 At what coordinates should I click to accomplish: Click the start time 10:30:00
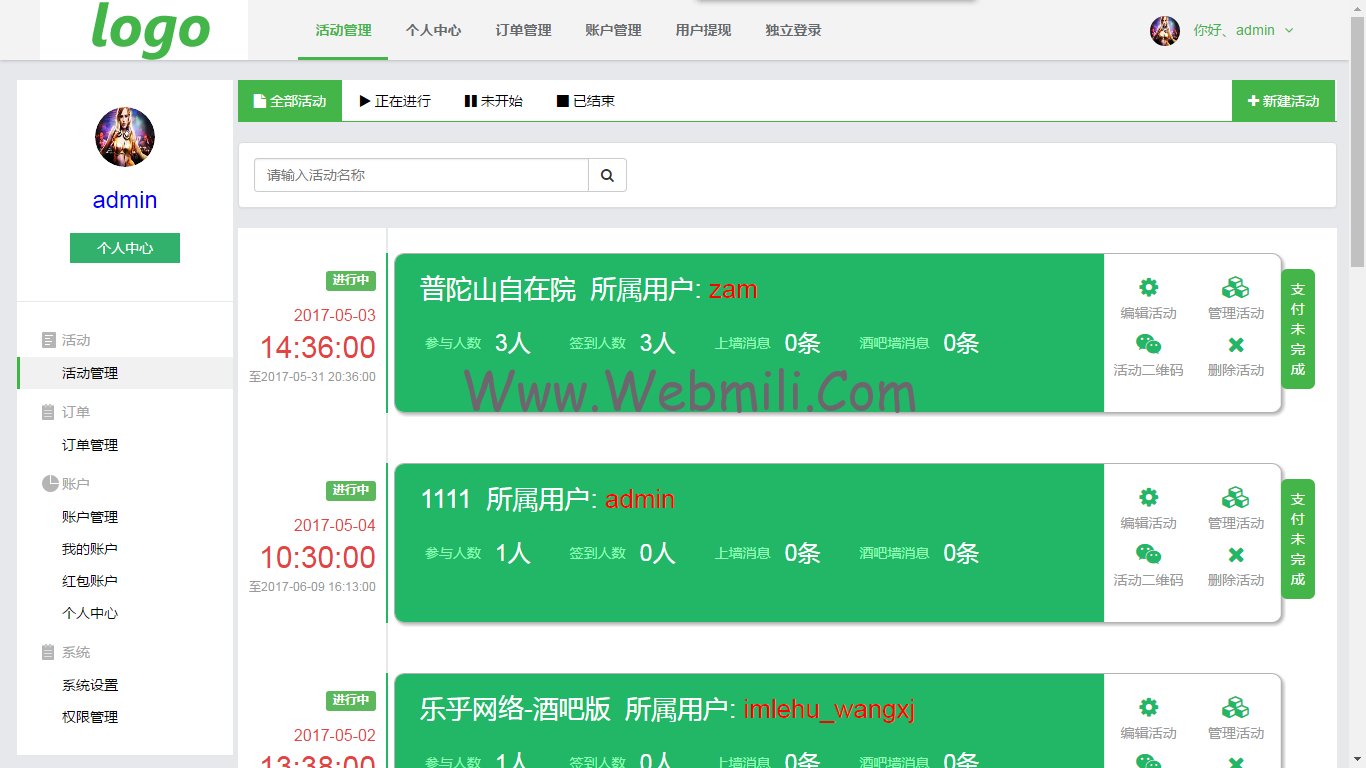[x=318, y=558]
